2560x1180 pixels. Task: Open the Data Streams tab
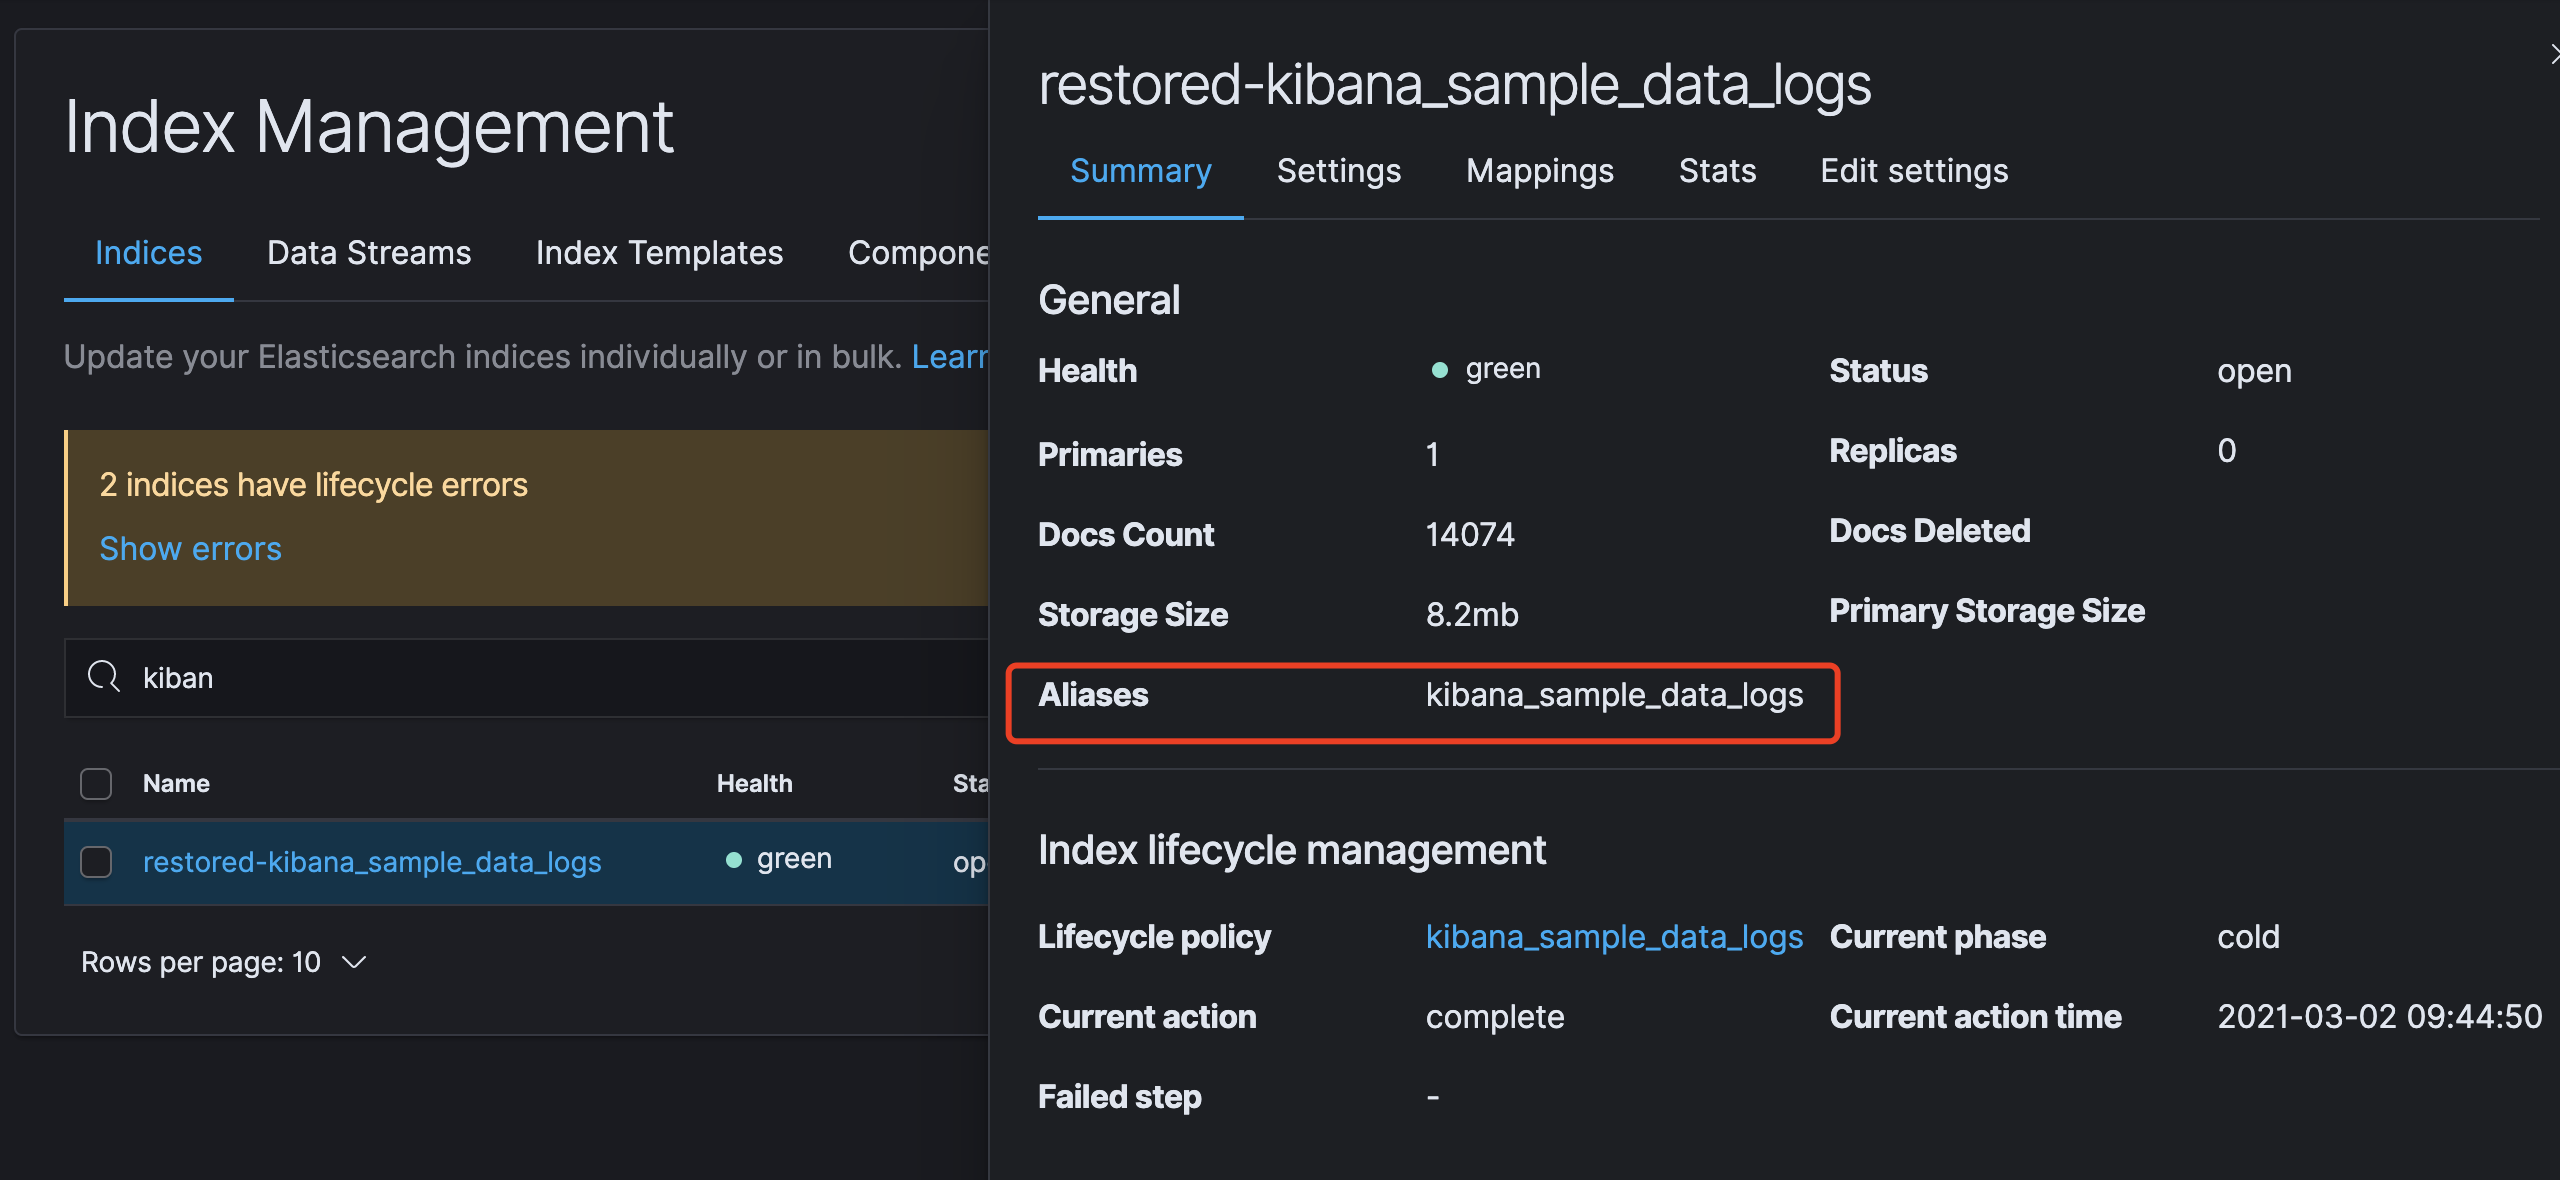pyautogui.click(x=369, y=253)
